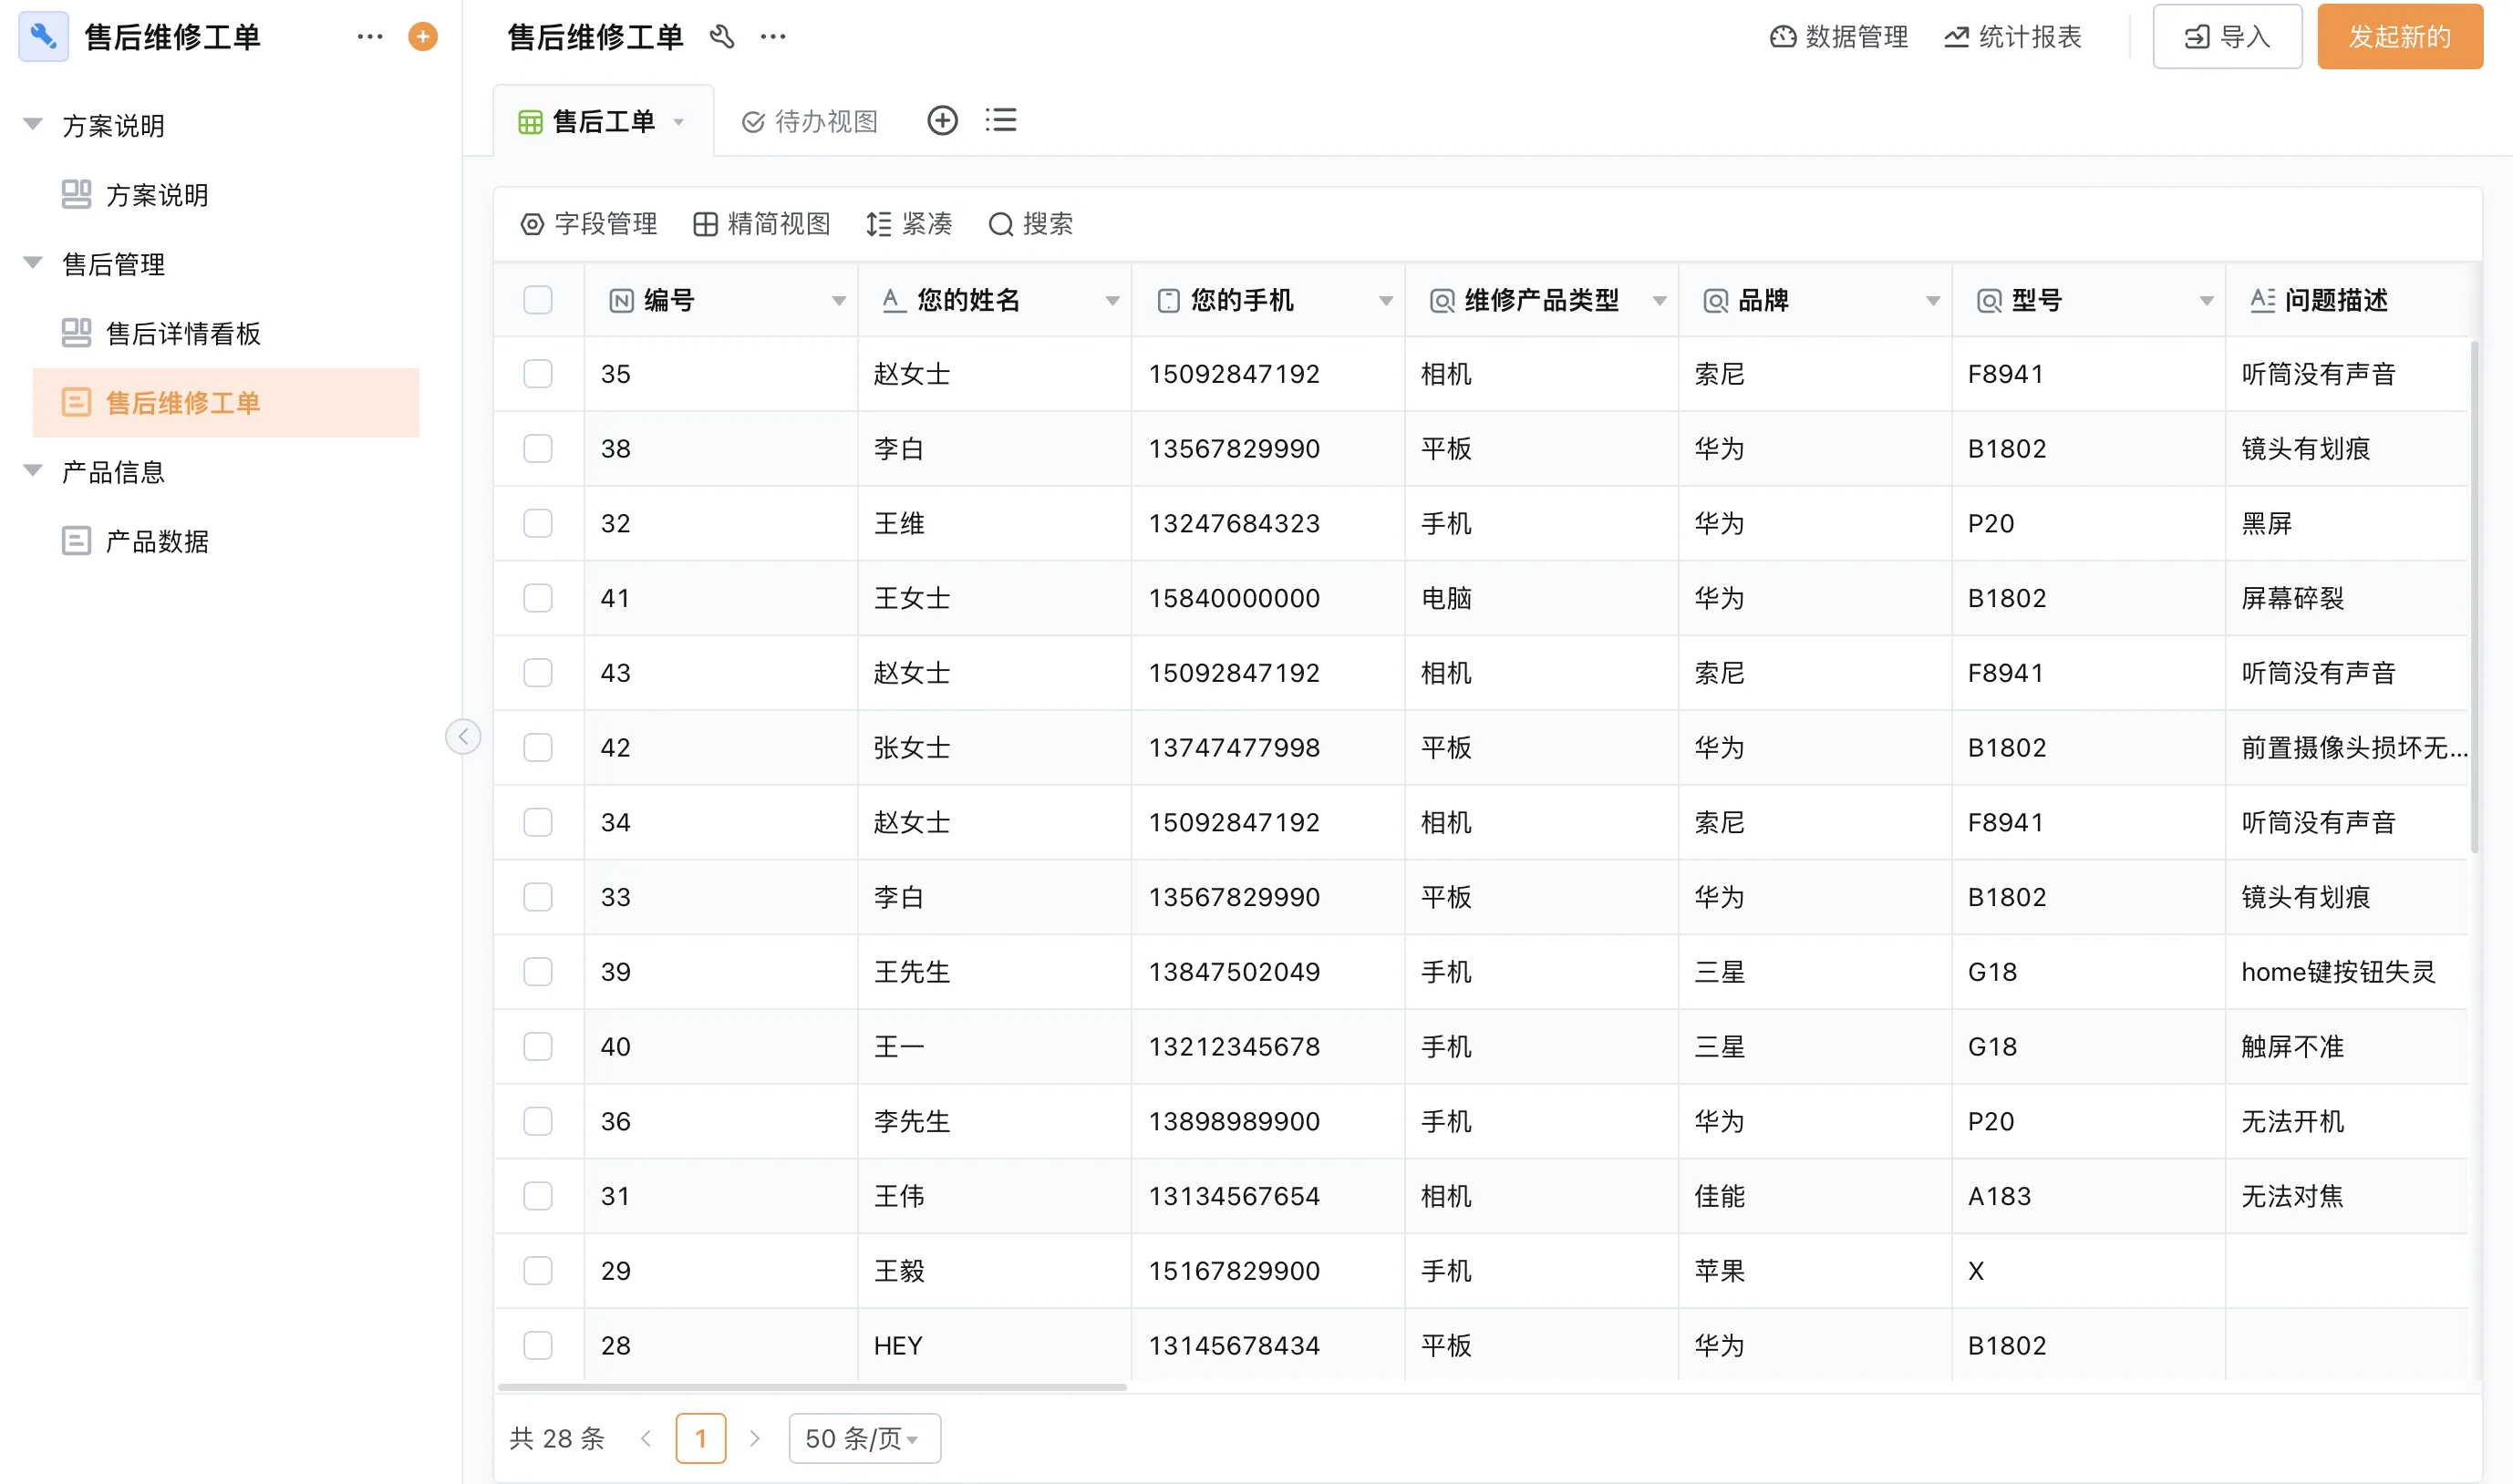The width and height of the screenshot is (2513, 1484).
Task: Click the horizontal table scrollbar
Action: [811, 1387]
